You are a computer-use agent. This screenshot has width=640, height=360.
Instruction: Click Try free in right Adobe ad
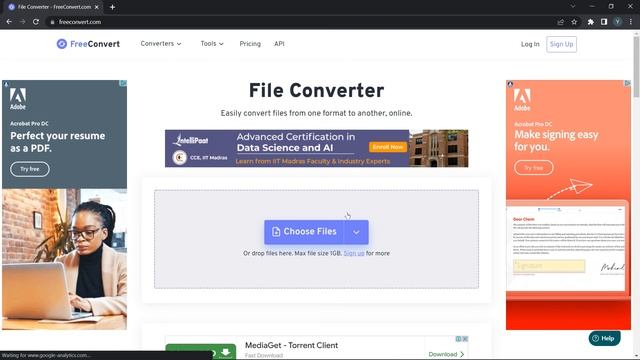click(x=533, y=168)
